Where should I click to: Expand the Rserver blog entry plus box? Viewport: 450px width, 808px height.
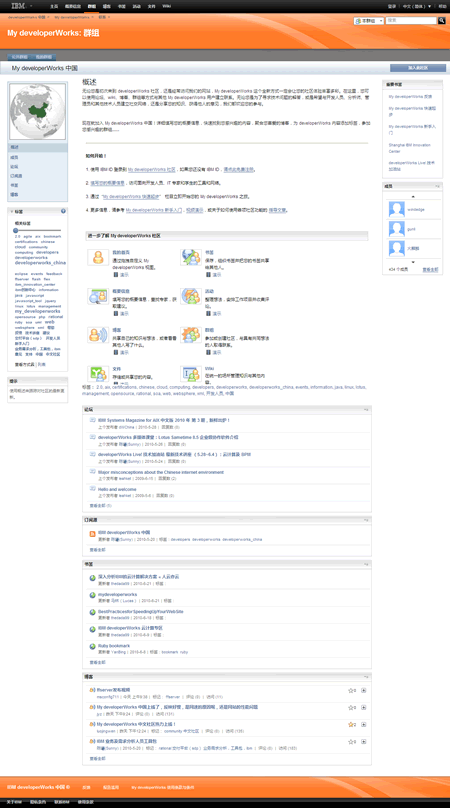tap(363, 691)
